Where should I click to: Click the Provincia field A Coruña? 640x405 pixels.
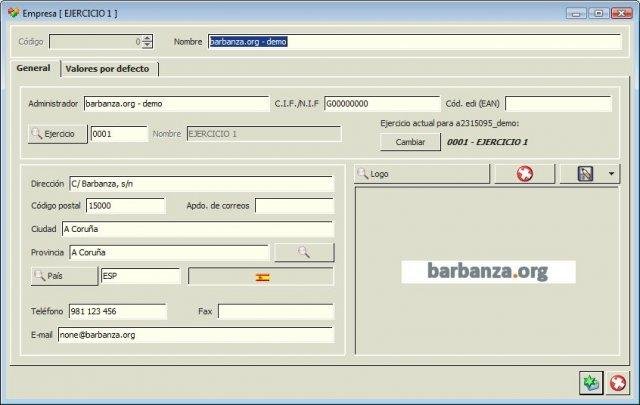[169, 253]
